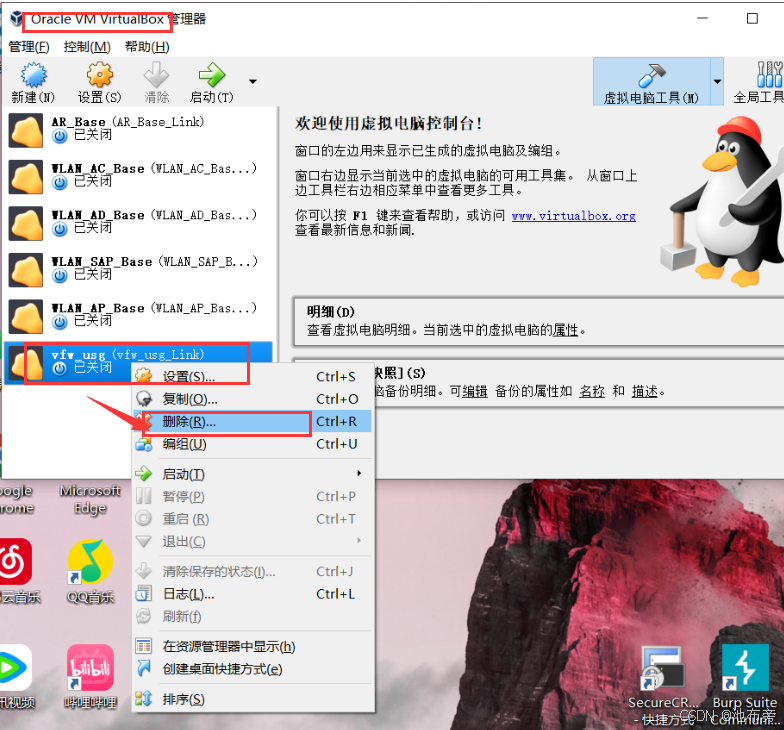Open 日志(L)... from the context menu
The image size is (784, 730).
pos(252,594)
